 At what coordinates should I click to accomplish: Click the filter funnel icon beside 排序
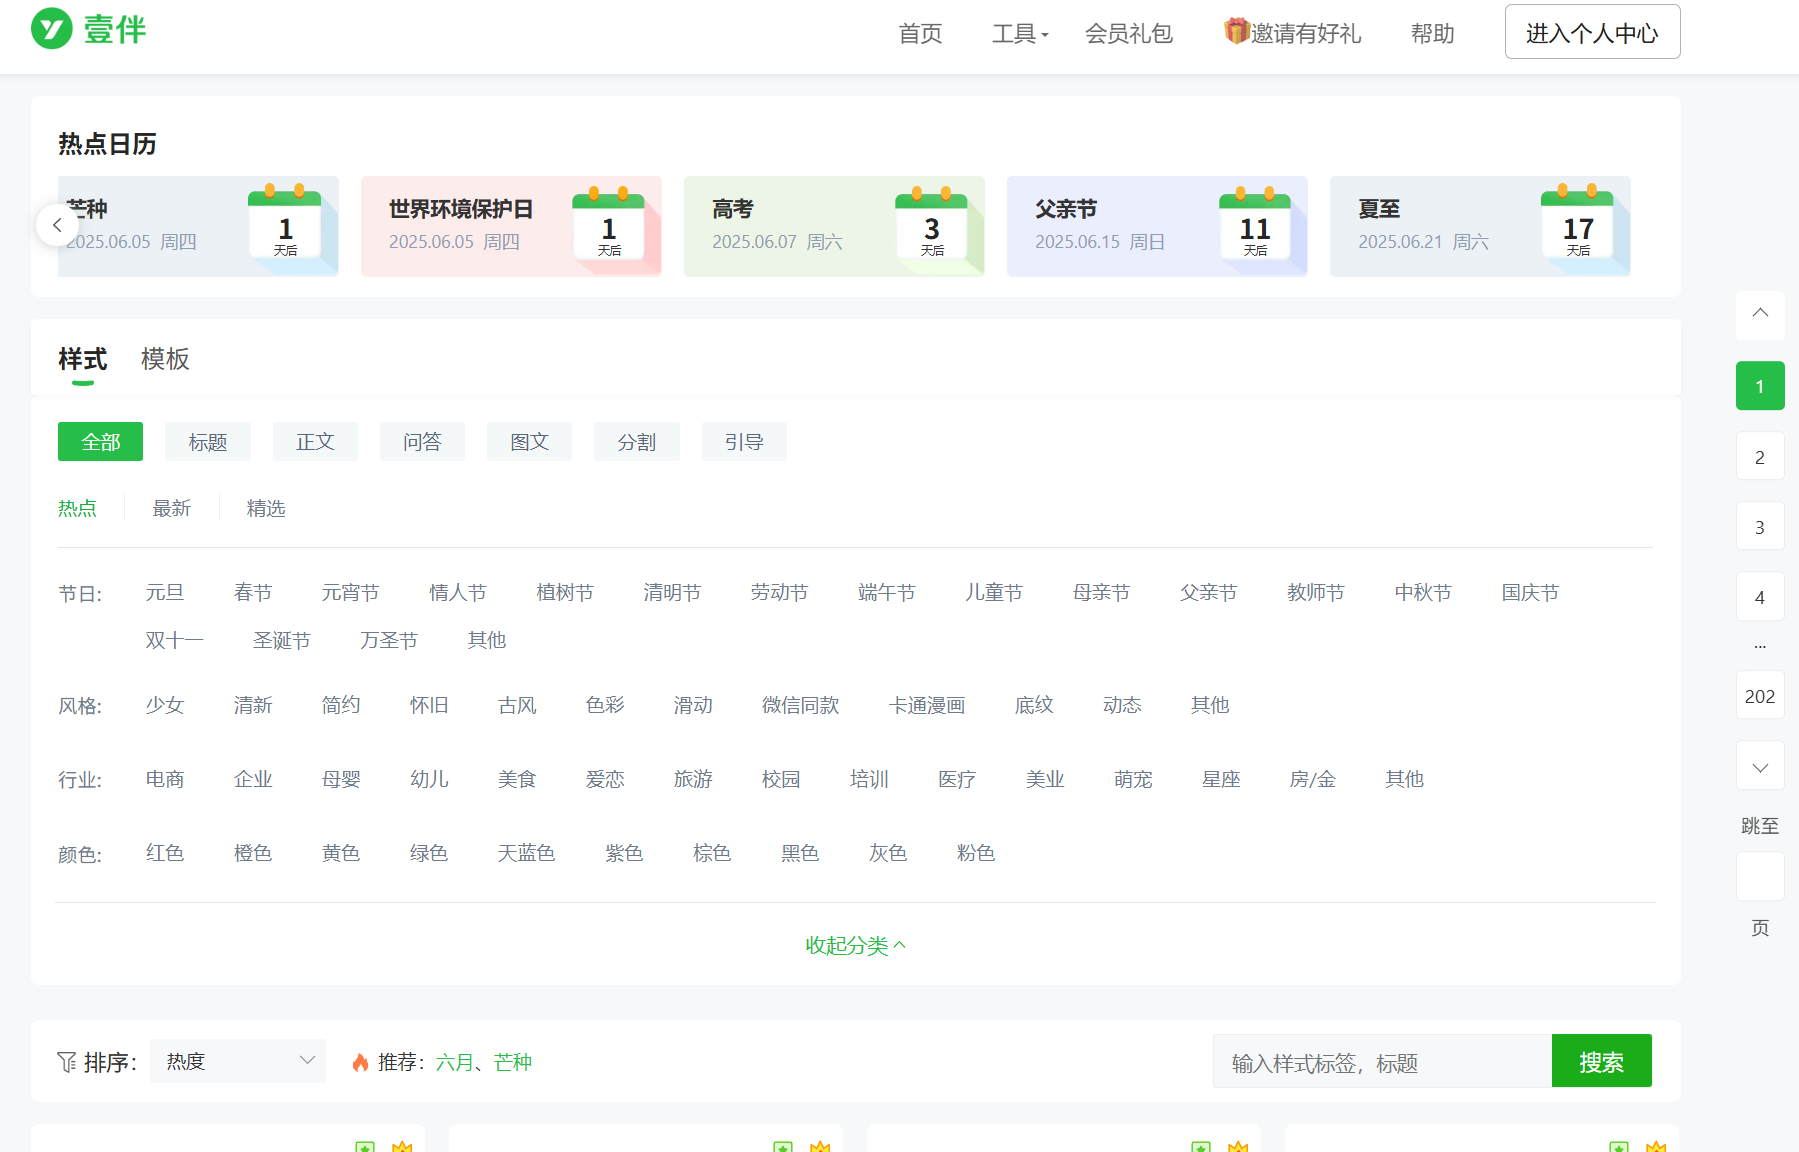[x=67, y=1062]
